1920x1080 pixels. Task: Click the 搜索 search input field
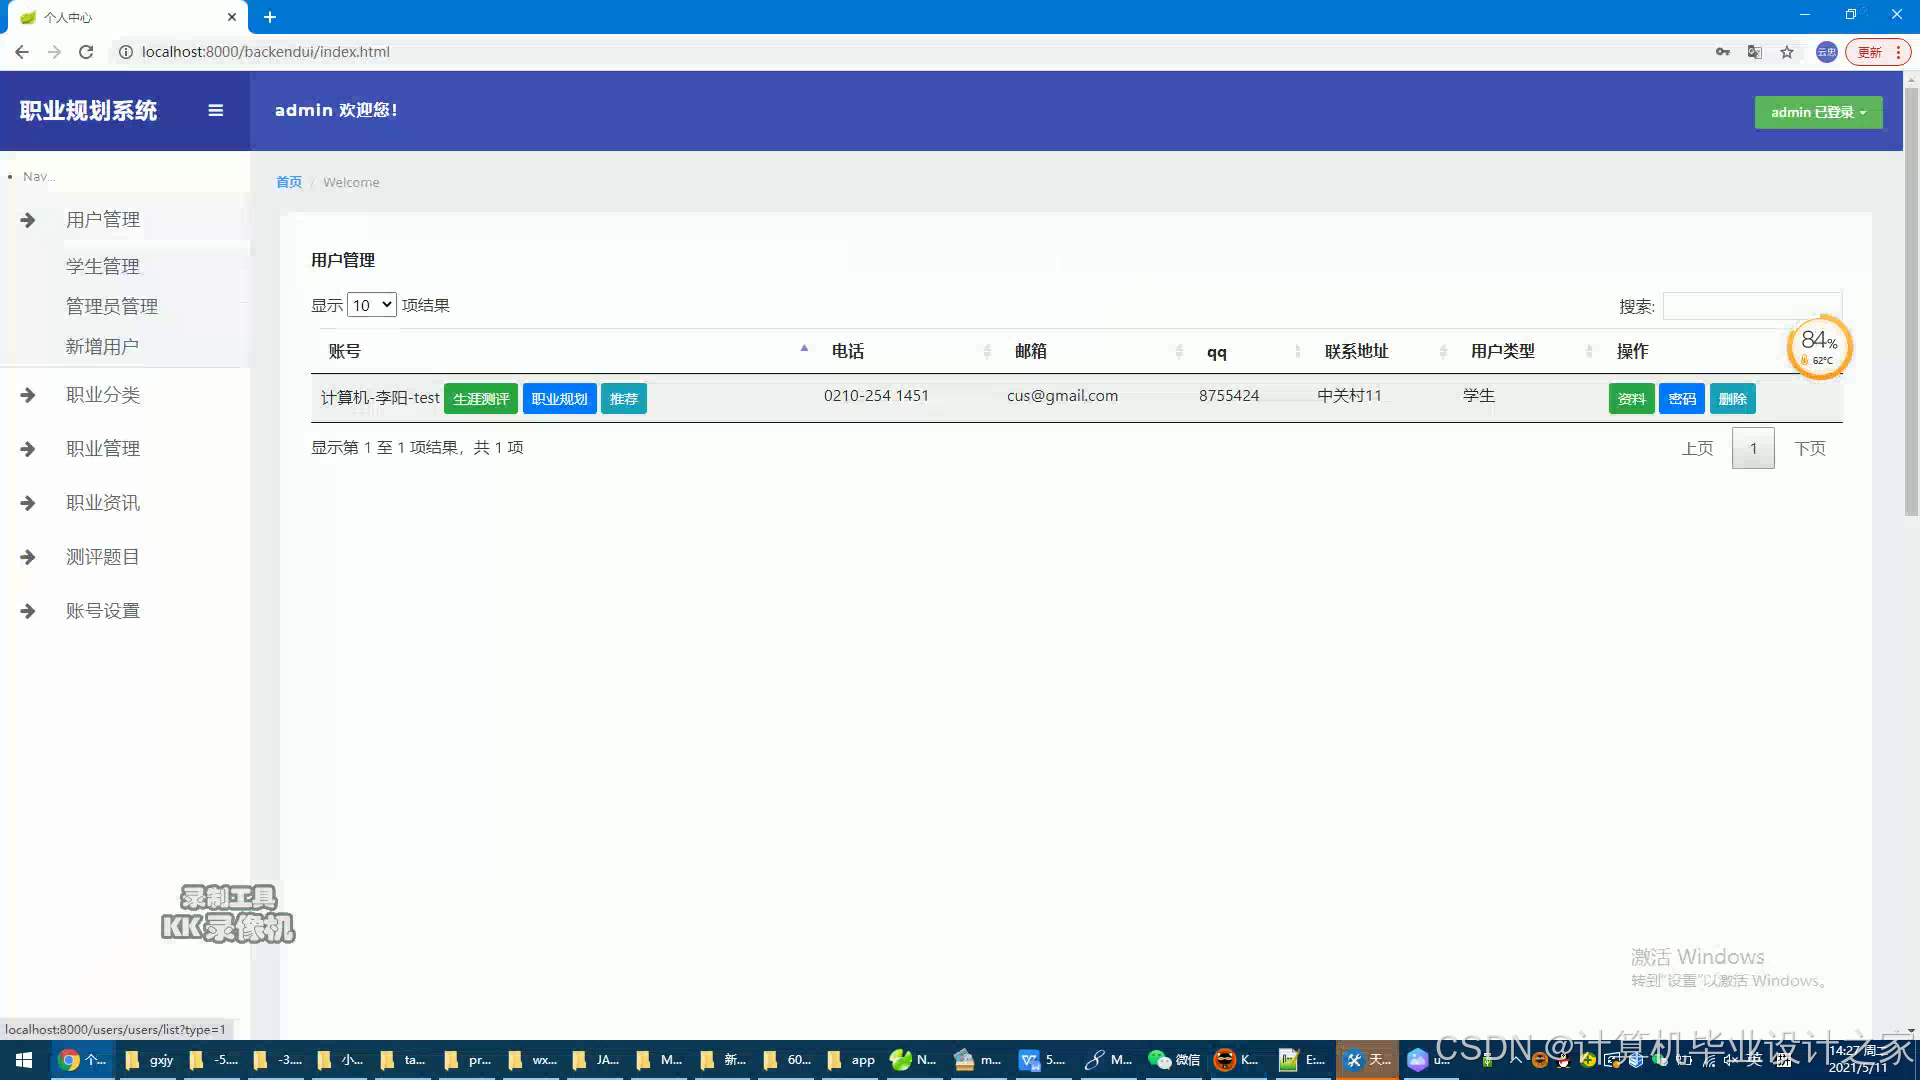[x=1752, y=306]
